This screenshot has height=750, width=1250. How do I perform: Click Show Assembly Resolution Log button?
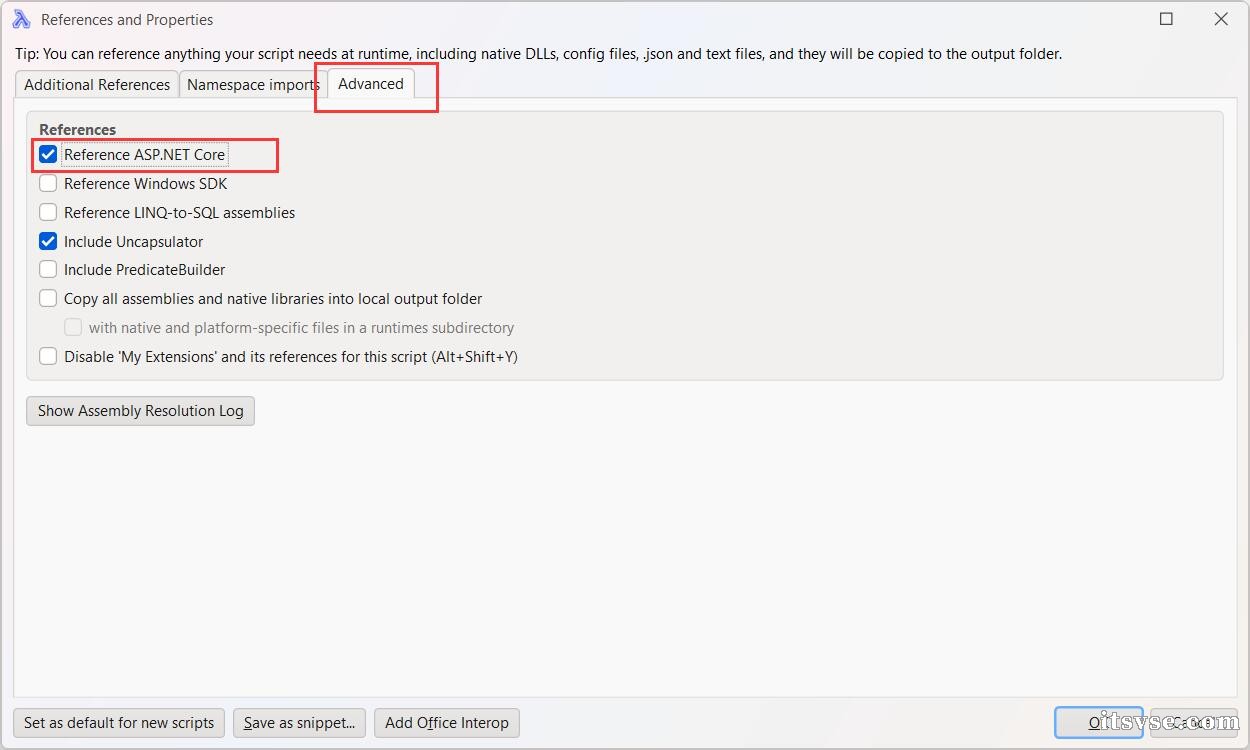coord(141,411)
